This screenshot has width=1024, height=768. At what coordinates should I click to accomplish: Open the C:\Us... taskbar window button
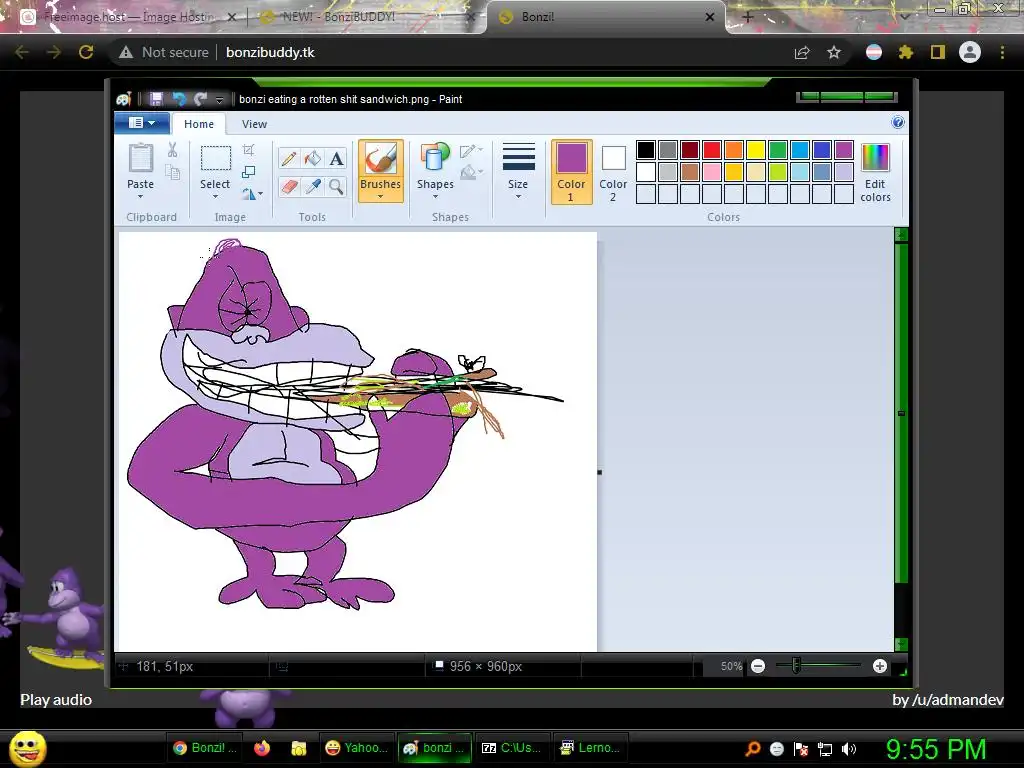[x=511, y=748]
